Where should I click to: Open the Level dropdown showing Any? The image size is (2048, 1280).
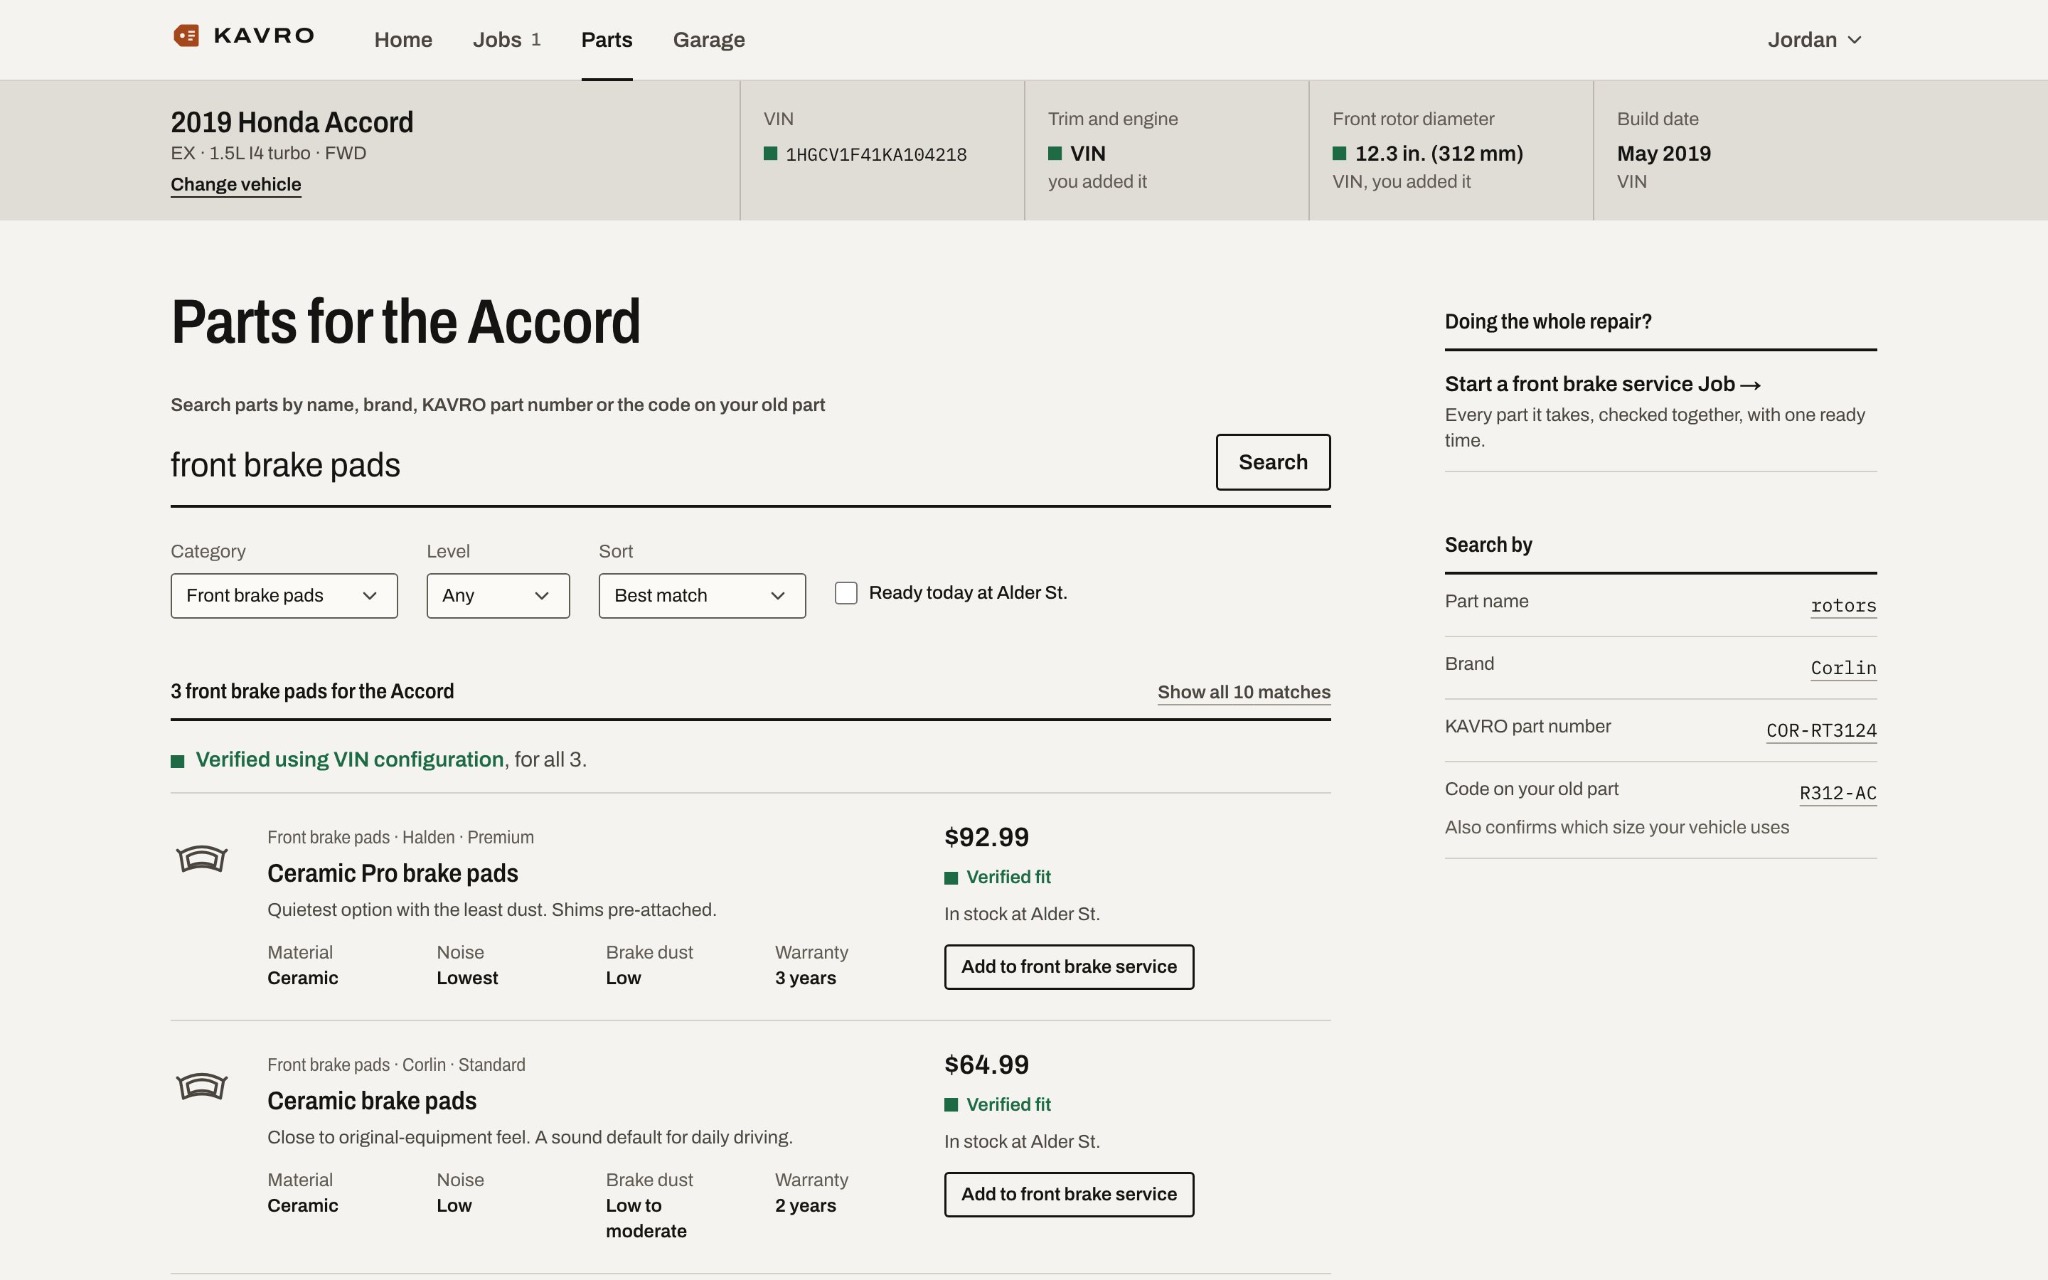[x=498, y=595]
